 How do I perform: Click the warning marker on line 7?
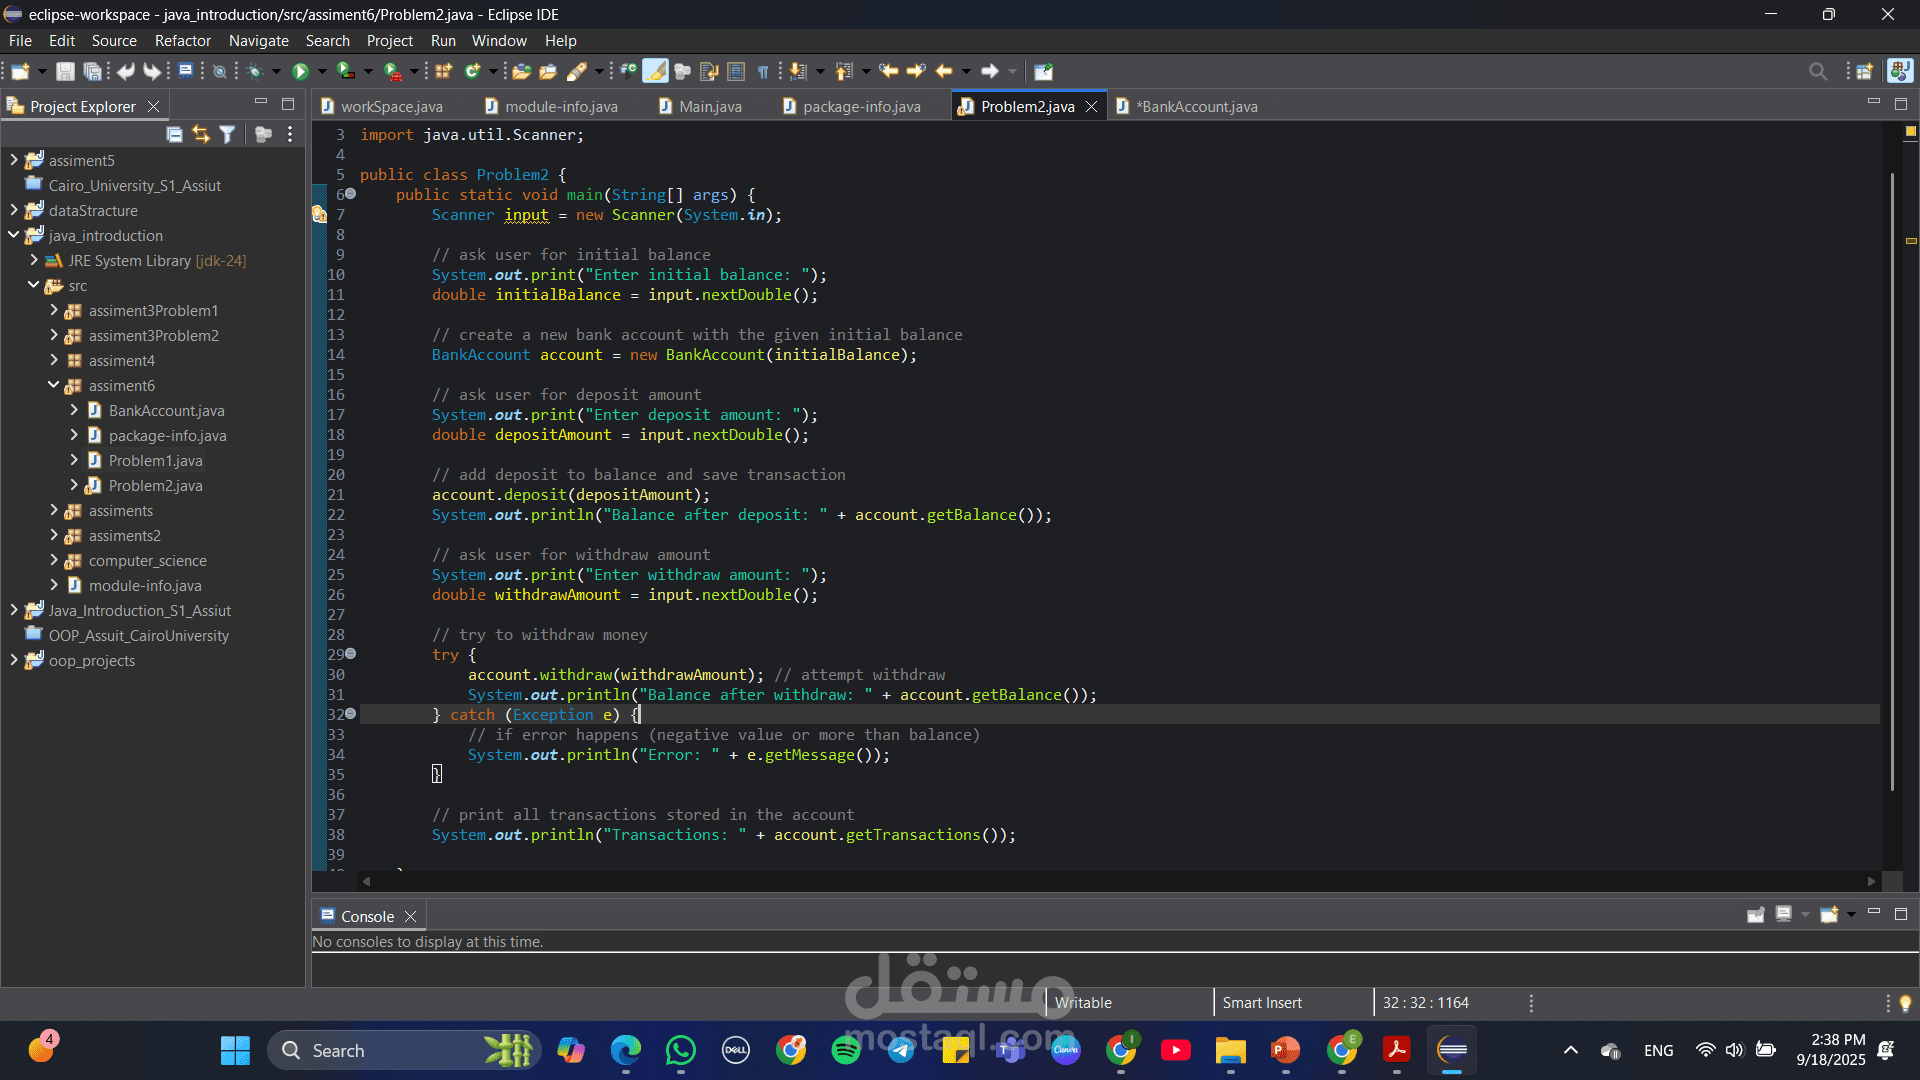(x=319, y=214)
